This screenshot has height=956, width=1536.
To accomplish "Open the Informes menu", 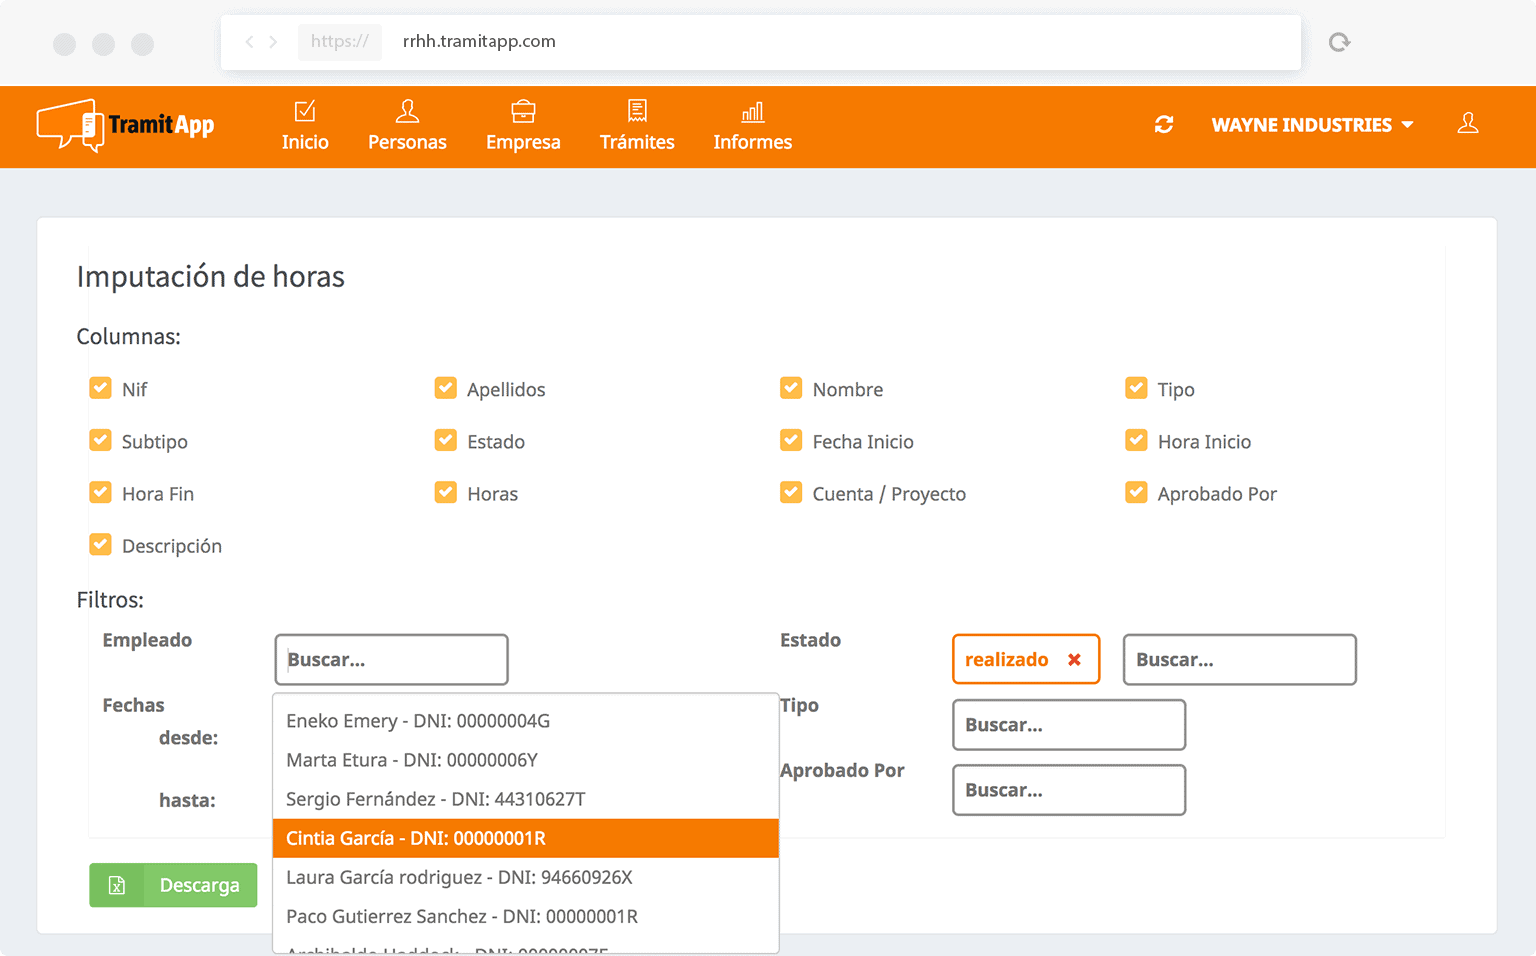I will pyautogui.click(x=753, y=126).
